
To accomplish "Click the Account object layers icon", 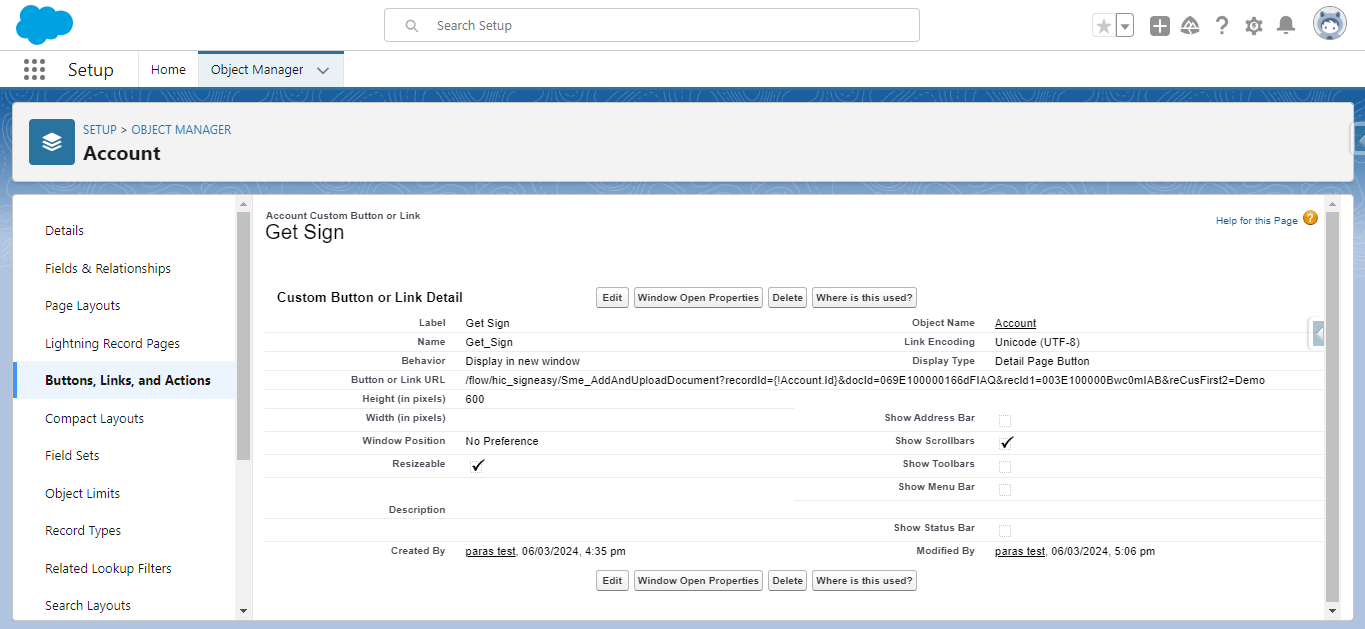I will pyautogui.click(x=52, y=142).
